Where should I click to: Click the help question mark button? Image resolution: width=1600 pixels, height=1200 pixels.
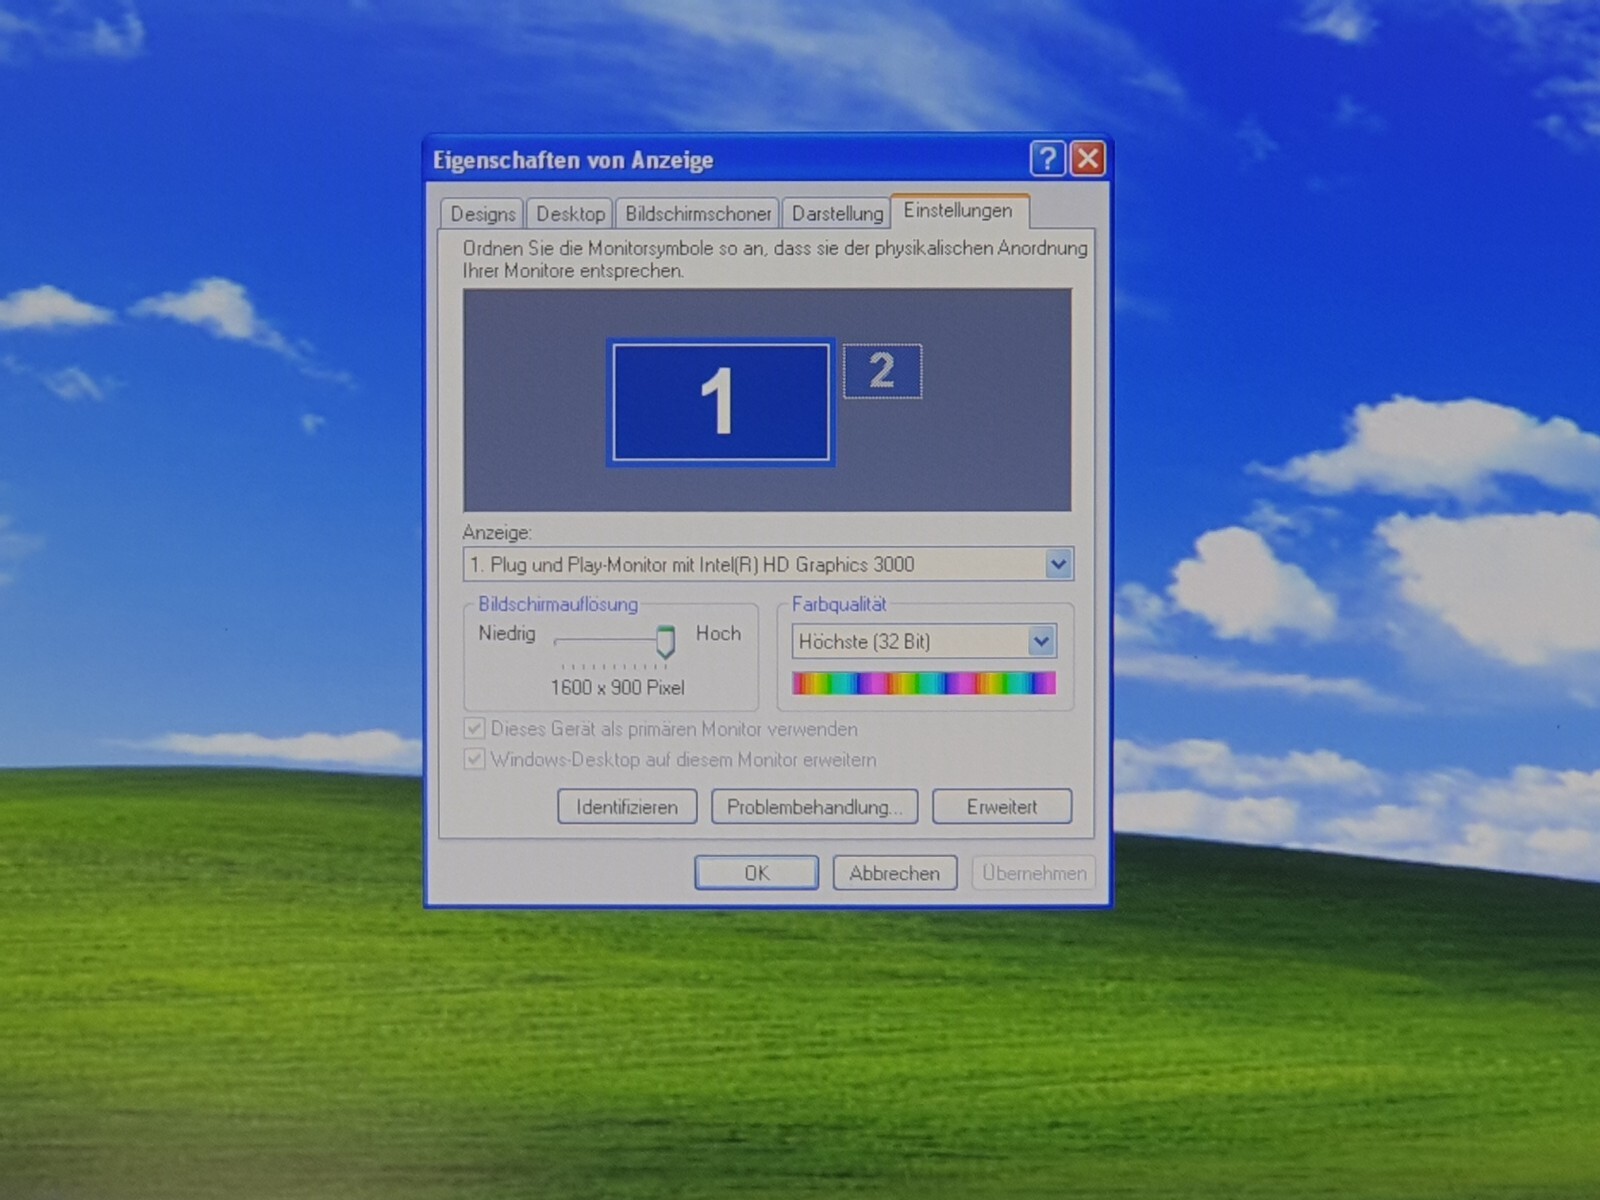pyautogui.click(x=1047, y=159)
